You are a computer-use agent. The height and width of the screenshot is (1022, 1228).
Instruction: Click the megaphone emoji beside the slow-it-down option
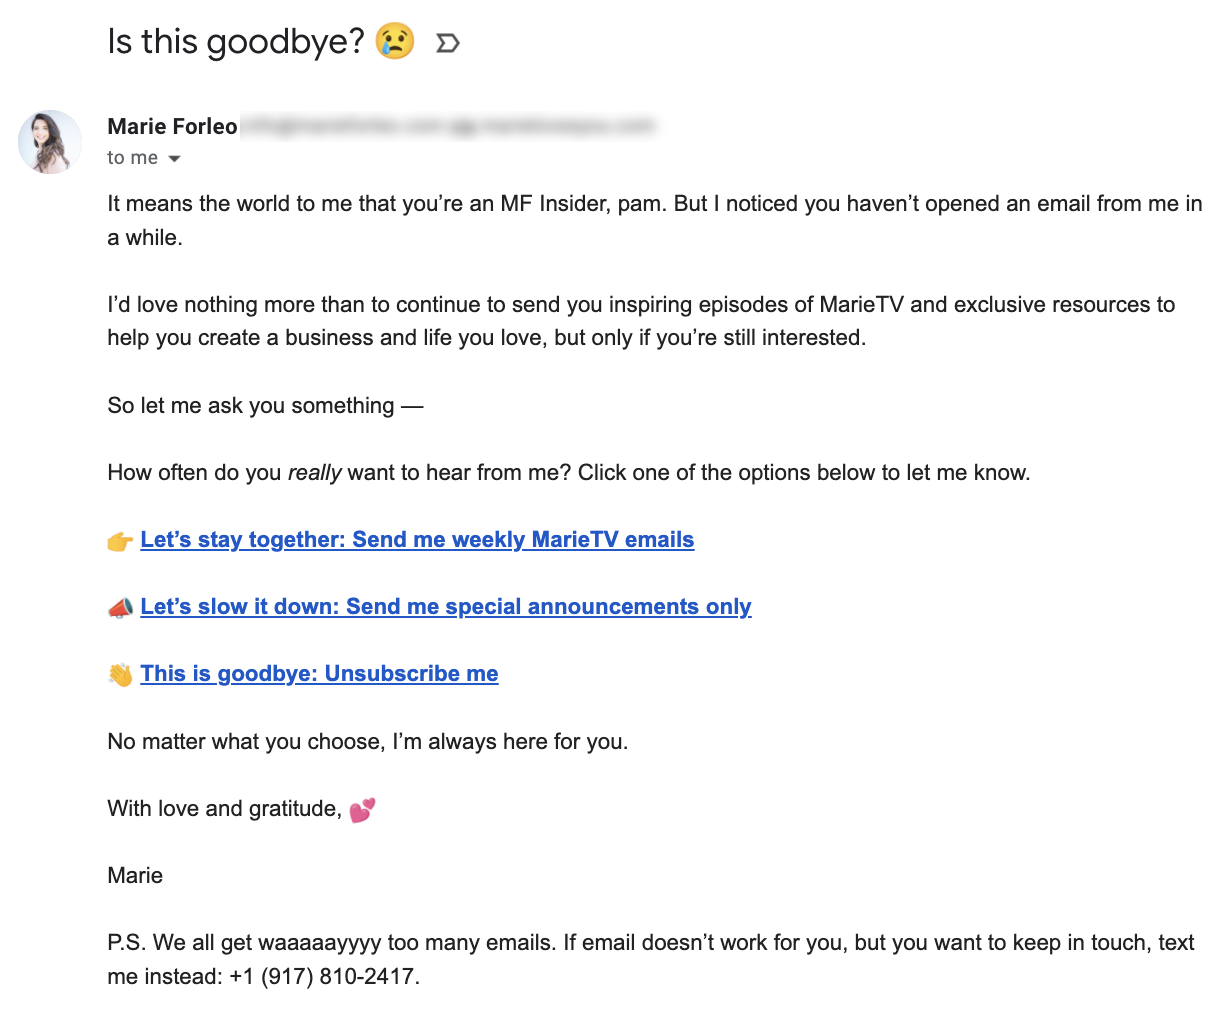click(x=121, y=607)
